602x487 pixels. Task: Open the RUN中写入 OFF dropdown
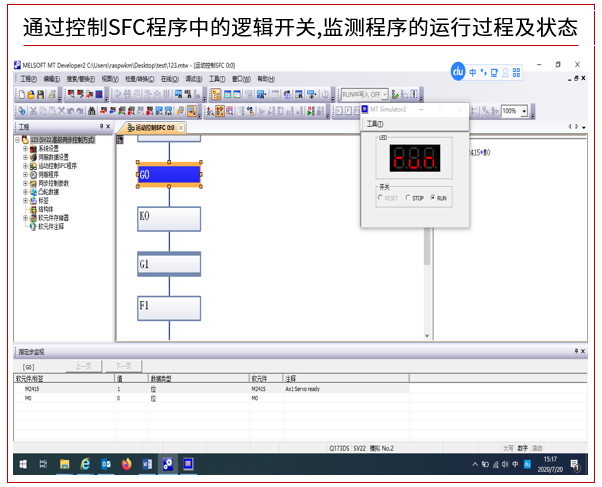385,94
